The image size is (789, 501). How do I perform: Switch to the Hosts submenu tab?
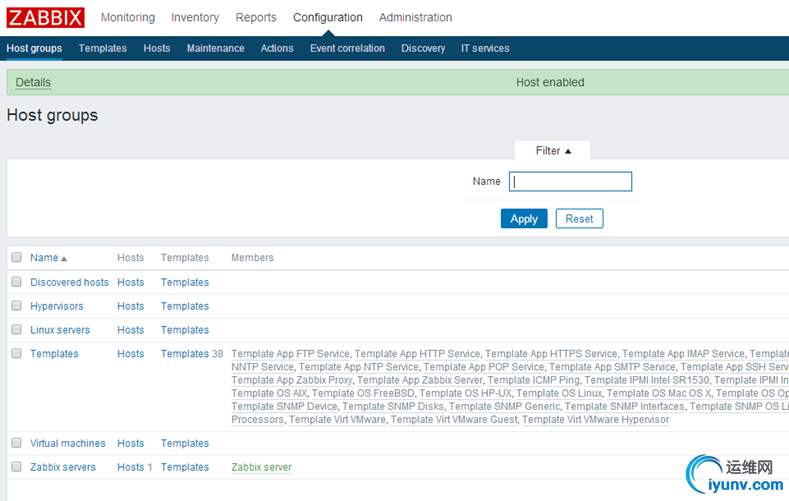pyautogui.click(x=156, y=48)
